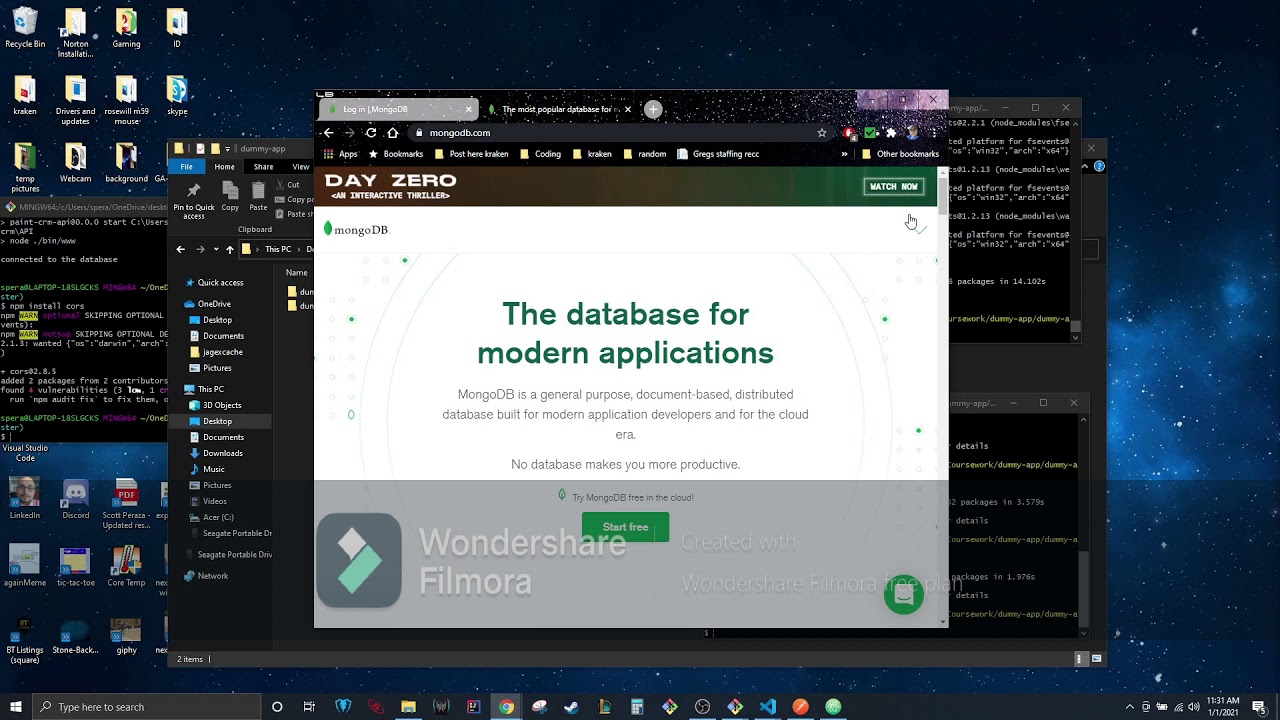1280x720 pixels.
Task: Click Copy in Explorer ribbon
Action: click(x=230, y=196)
